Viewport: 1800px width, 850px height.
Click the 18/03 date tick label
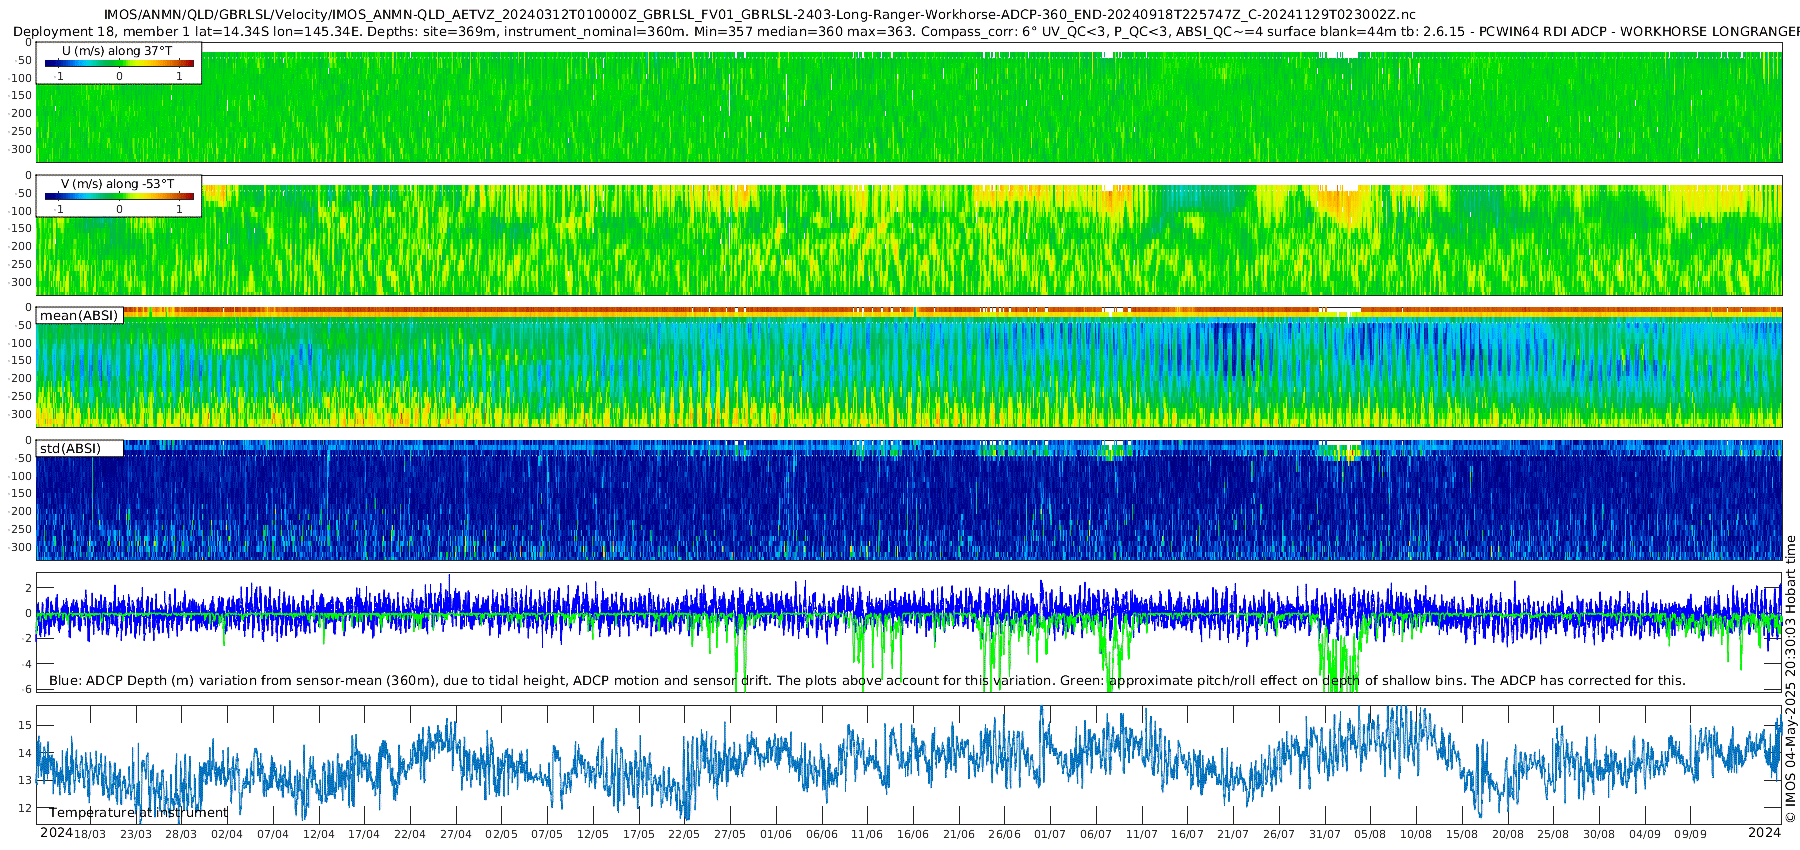click(90, 834)
